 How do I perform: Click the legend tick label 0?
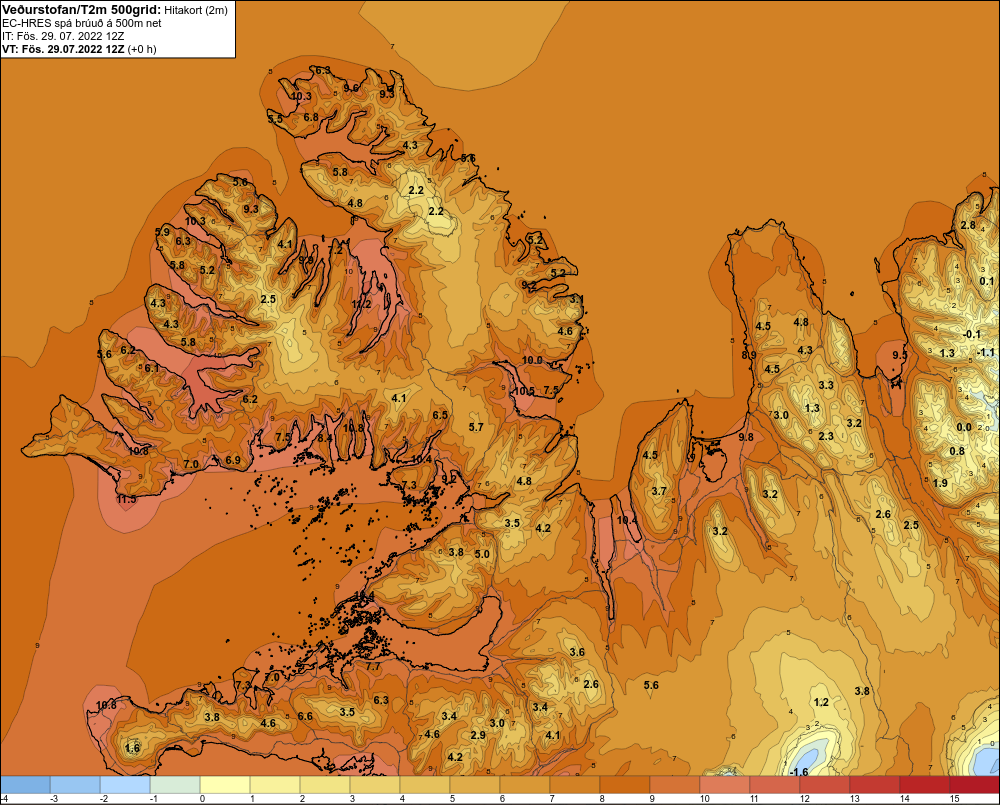[202, 798]
